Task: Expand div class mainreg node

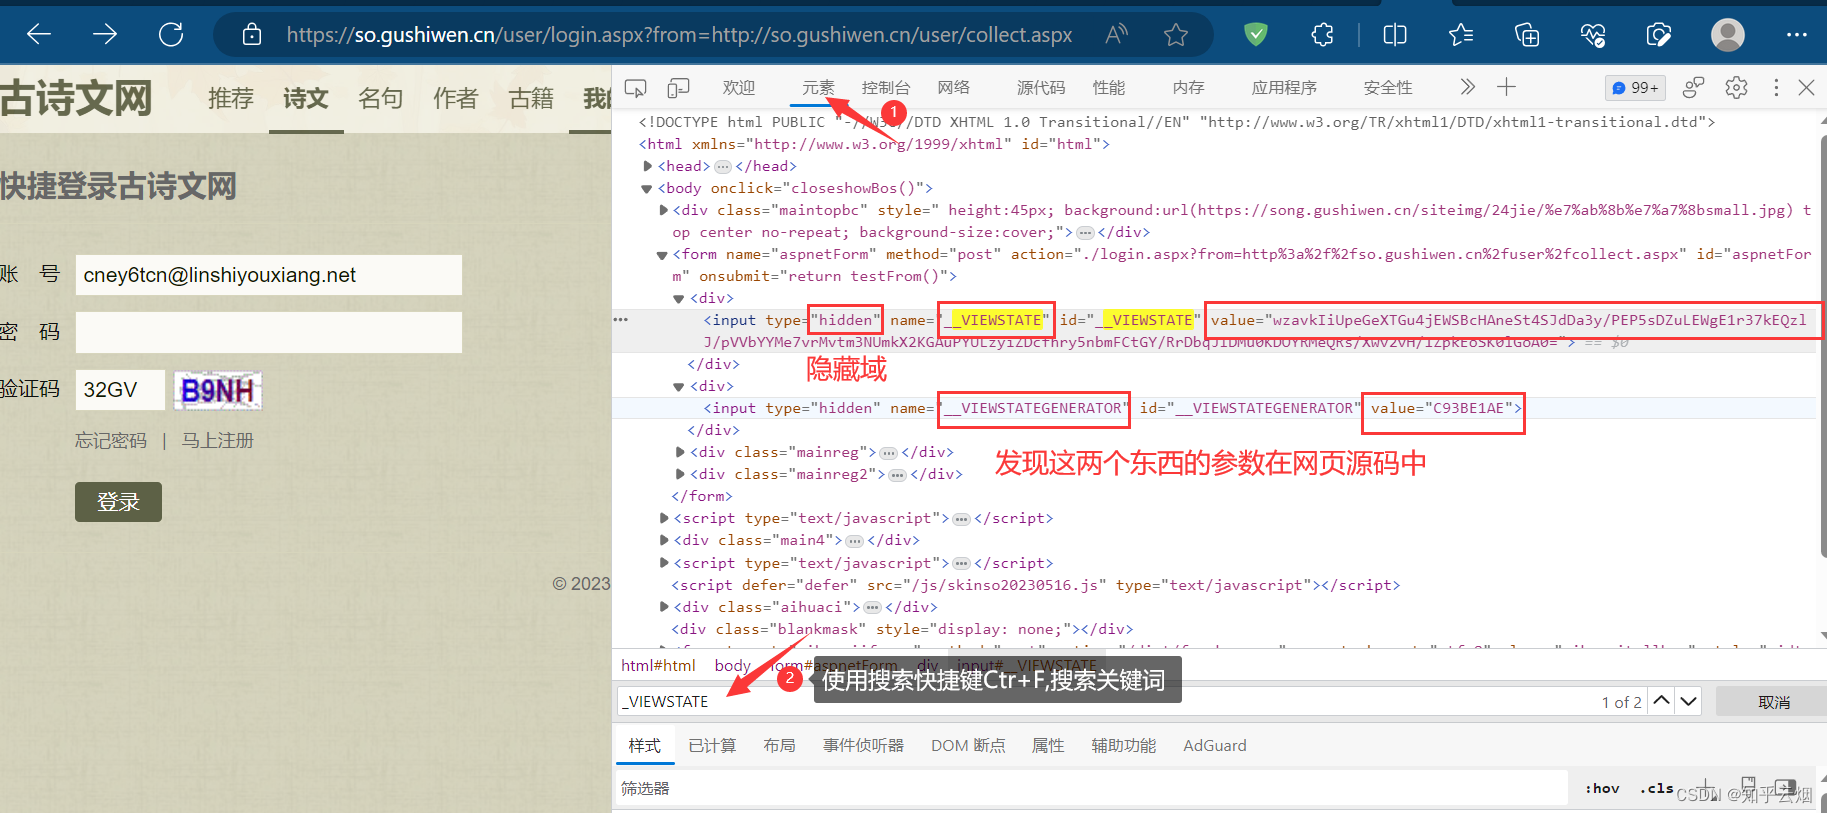Action: tap(681, 452)
